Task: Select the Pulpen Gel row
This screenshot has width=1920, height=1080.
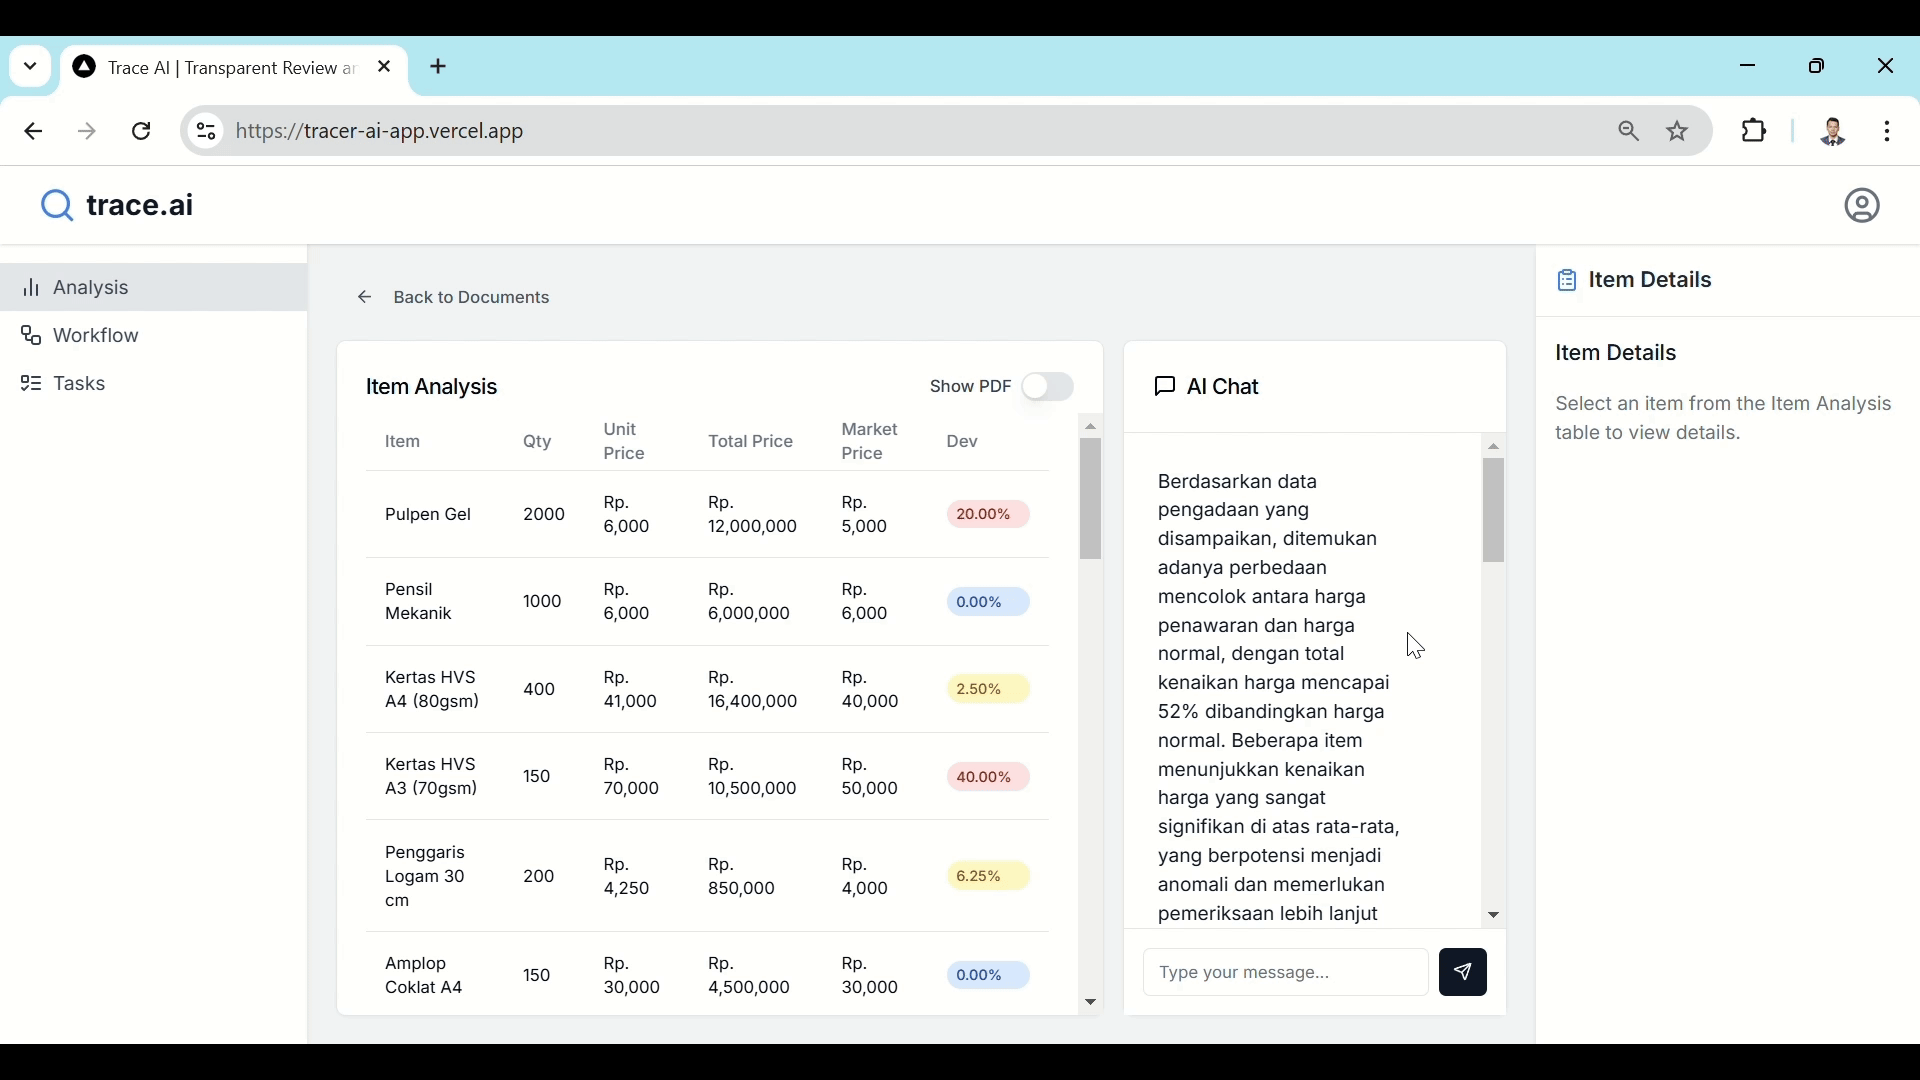Action: [428, 516]
